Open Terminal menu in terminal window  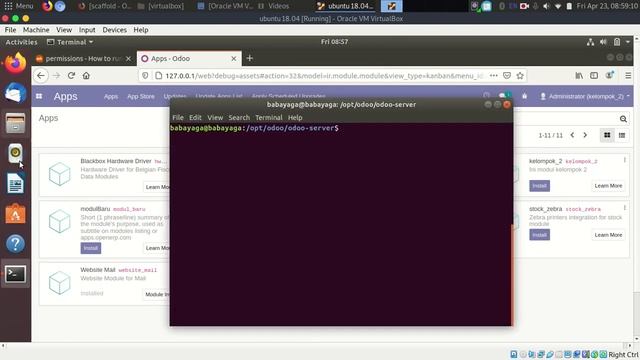(x=269, y=118)
